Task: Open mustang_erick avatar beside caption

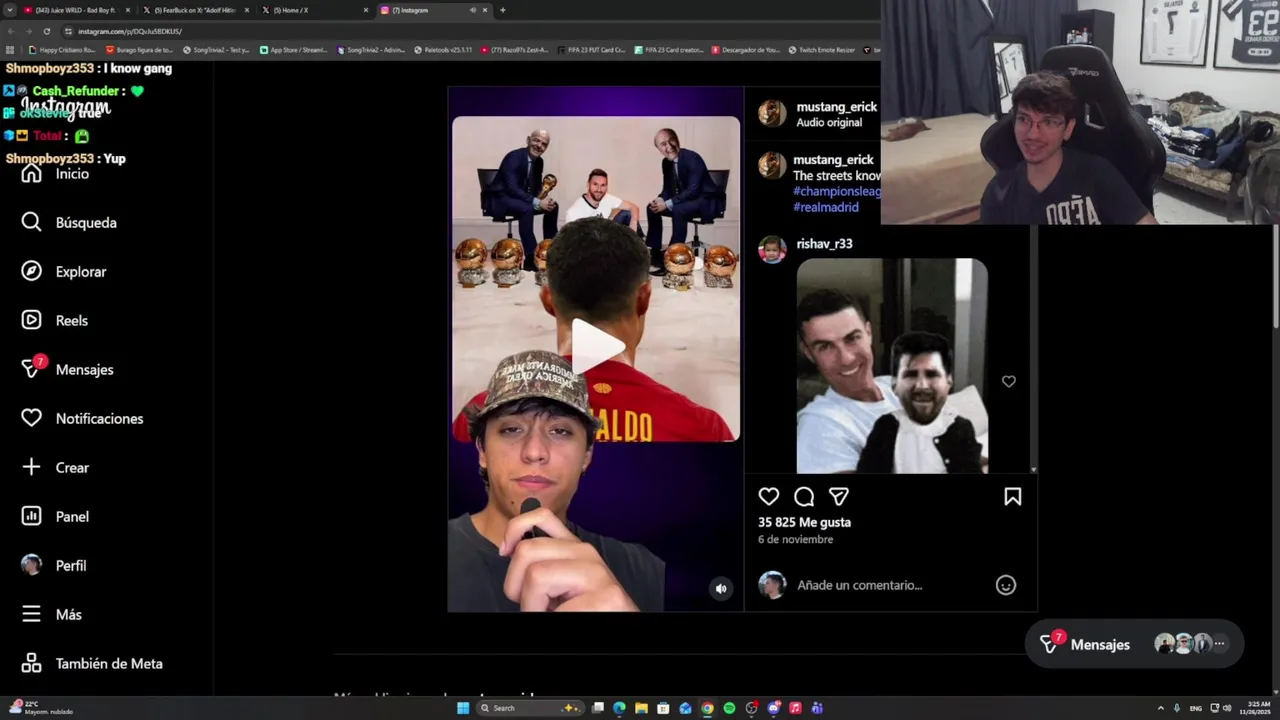Action: click(x=772, y=165)
